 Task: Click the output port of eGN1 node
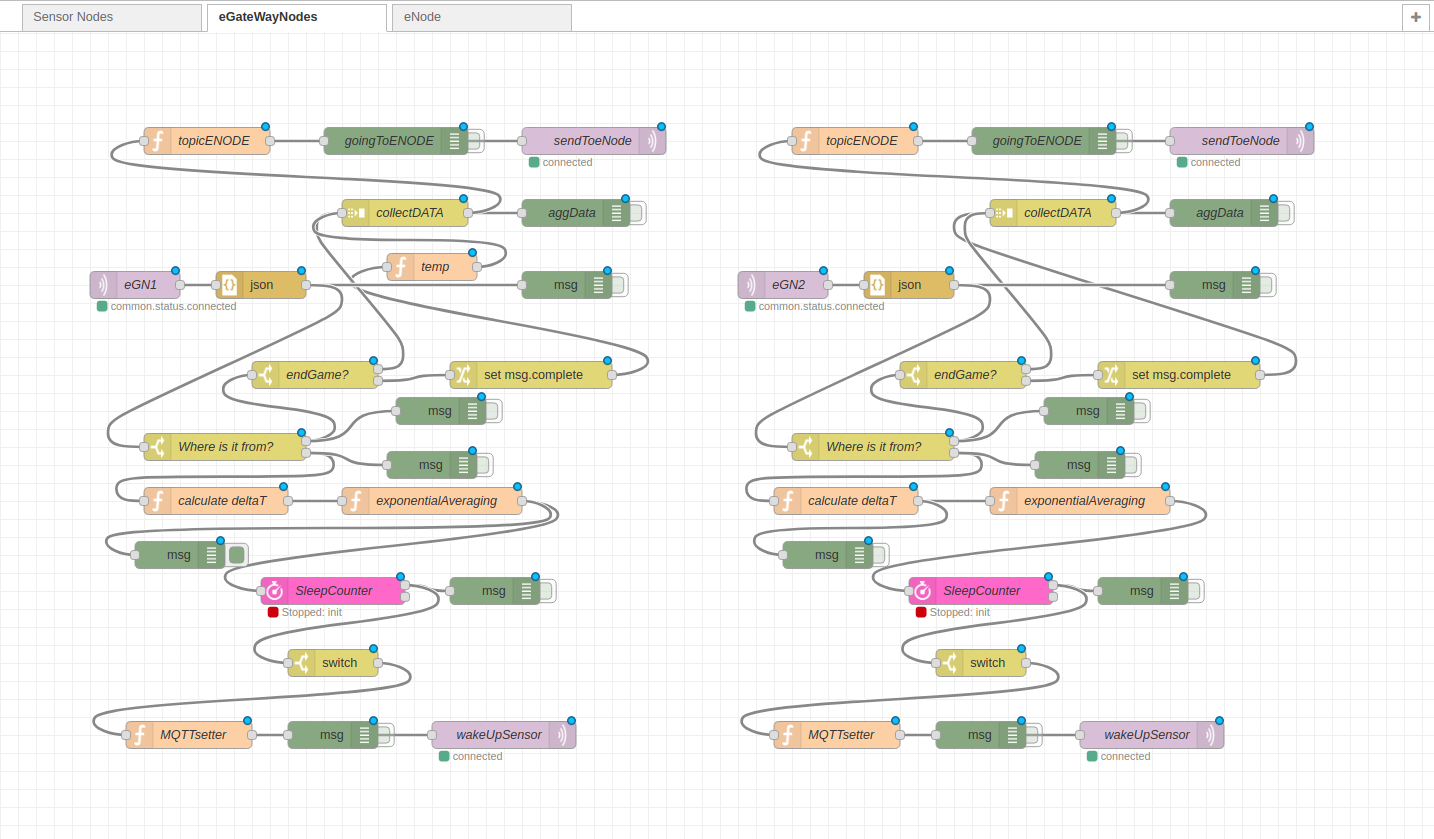click(180, 285)
